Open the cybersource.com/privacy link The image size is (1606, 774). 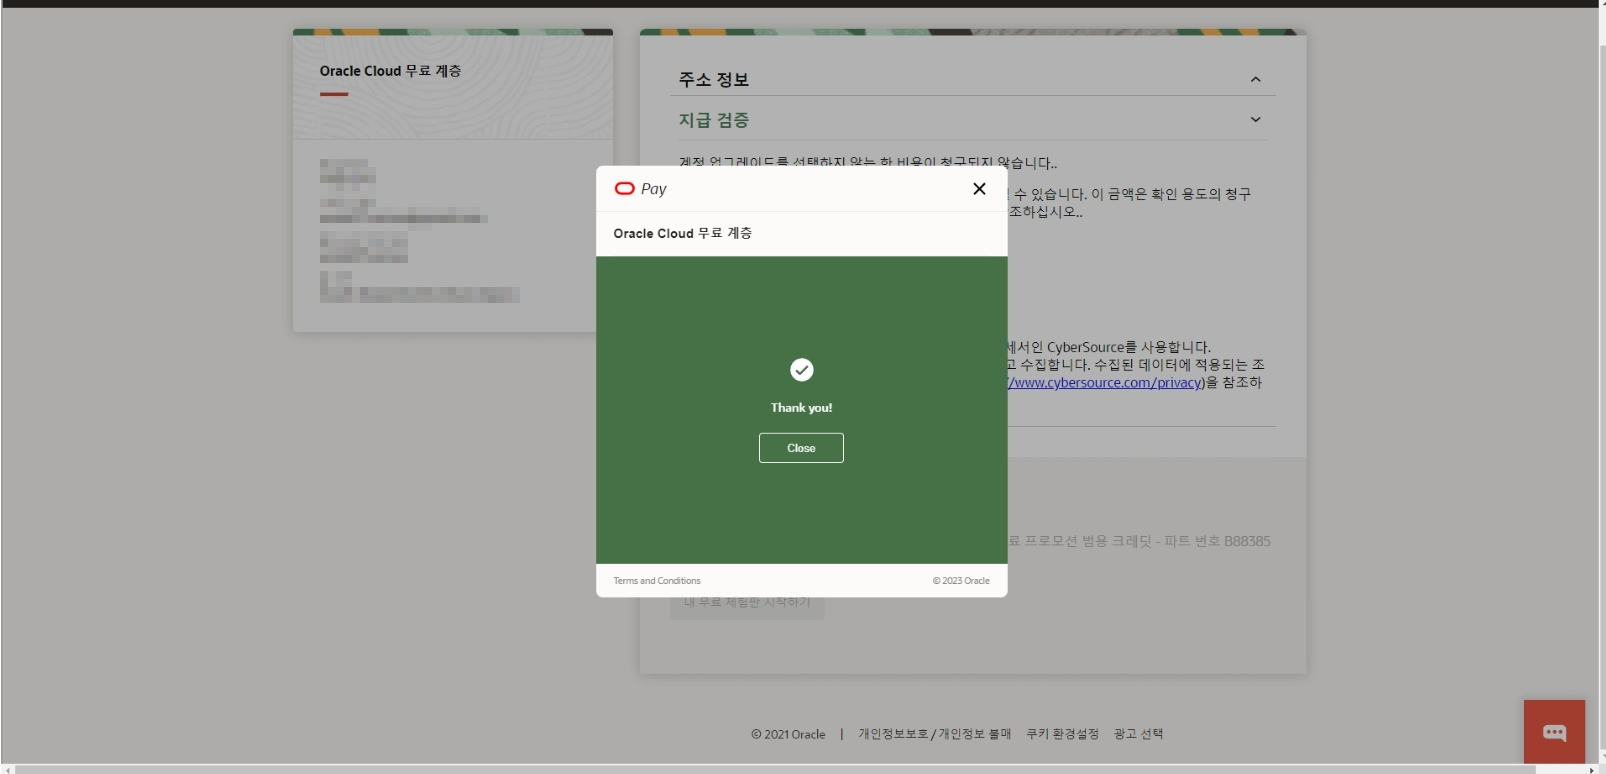(x=1104, y=383)
